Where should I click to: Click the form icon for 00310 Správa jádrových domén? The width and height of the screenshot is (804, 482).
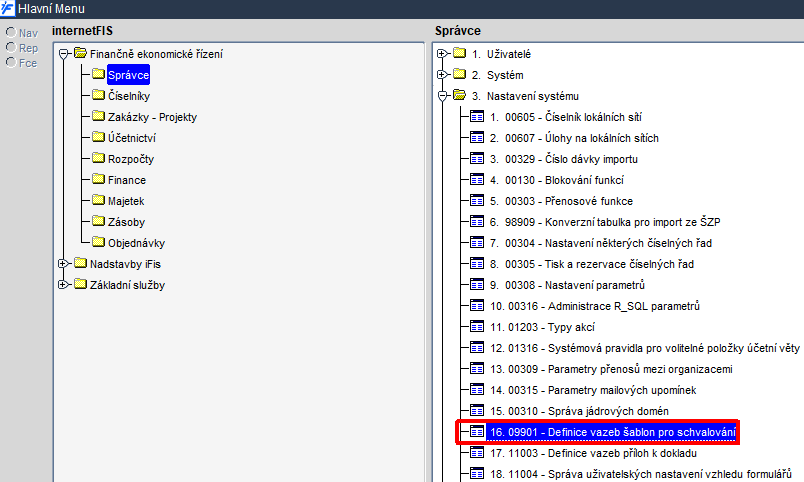[x=477, y=411]
